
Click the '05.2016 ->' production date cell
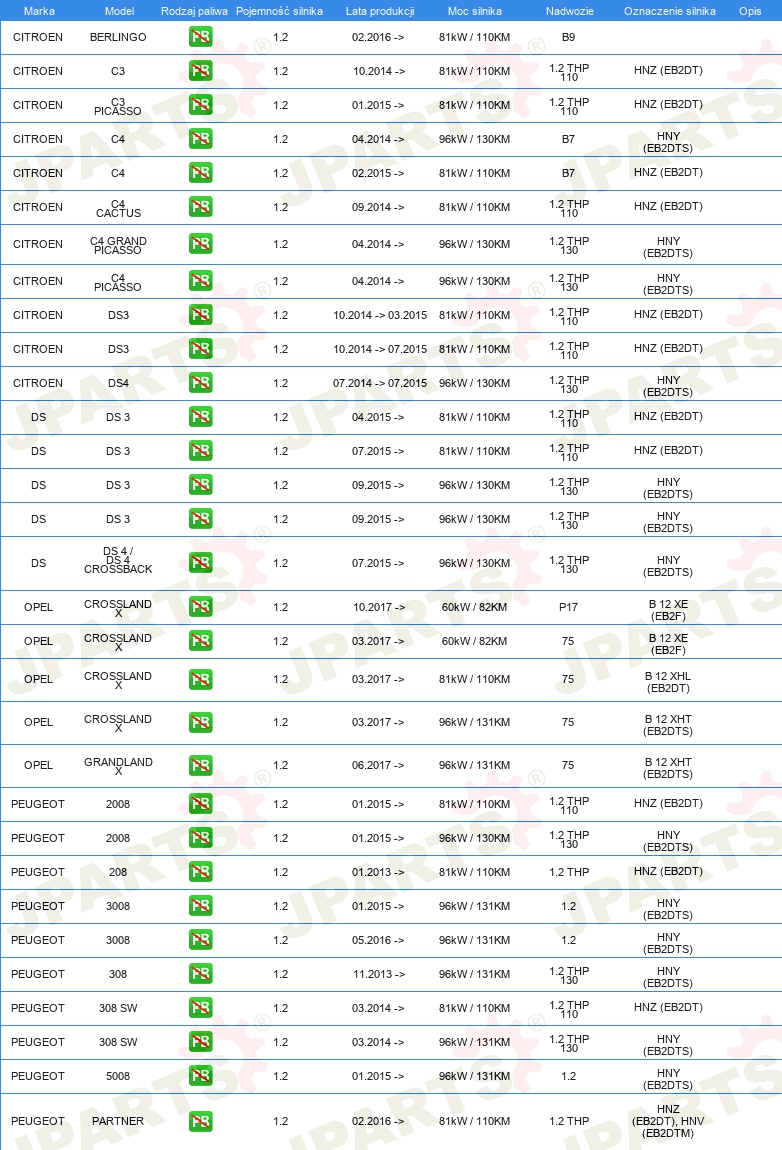click(x=378, y=940)
